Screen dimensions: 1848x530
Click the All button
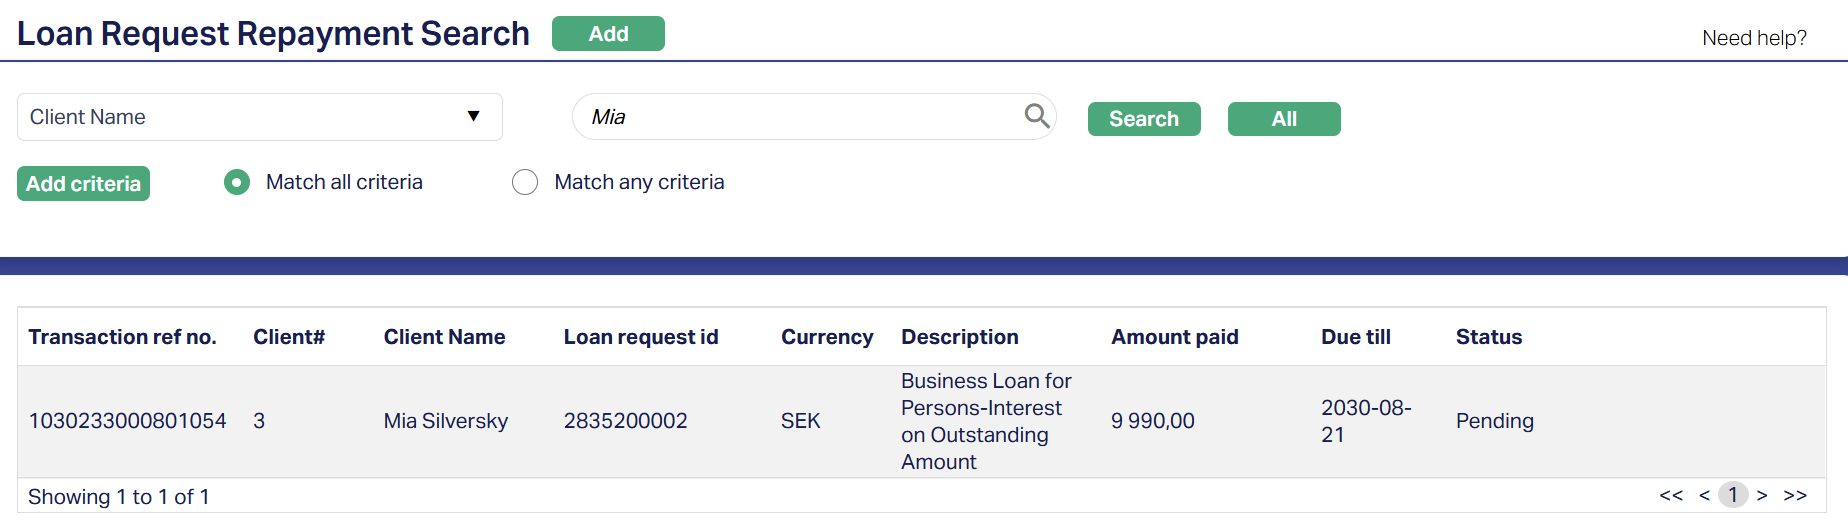[1284, 119]
